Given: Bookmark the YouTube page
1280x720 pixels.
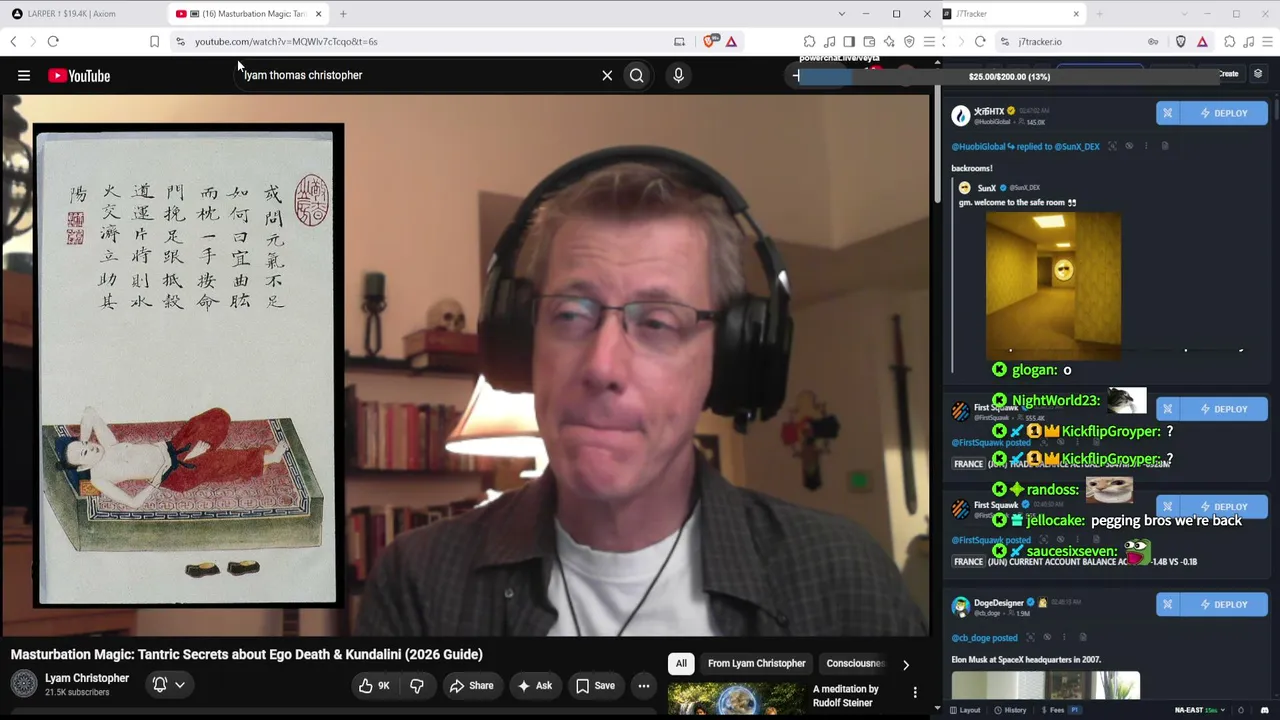Looking at the screenshot, I should point(154,41).
